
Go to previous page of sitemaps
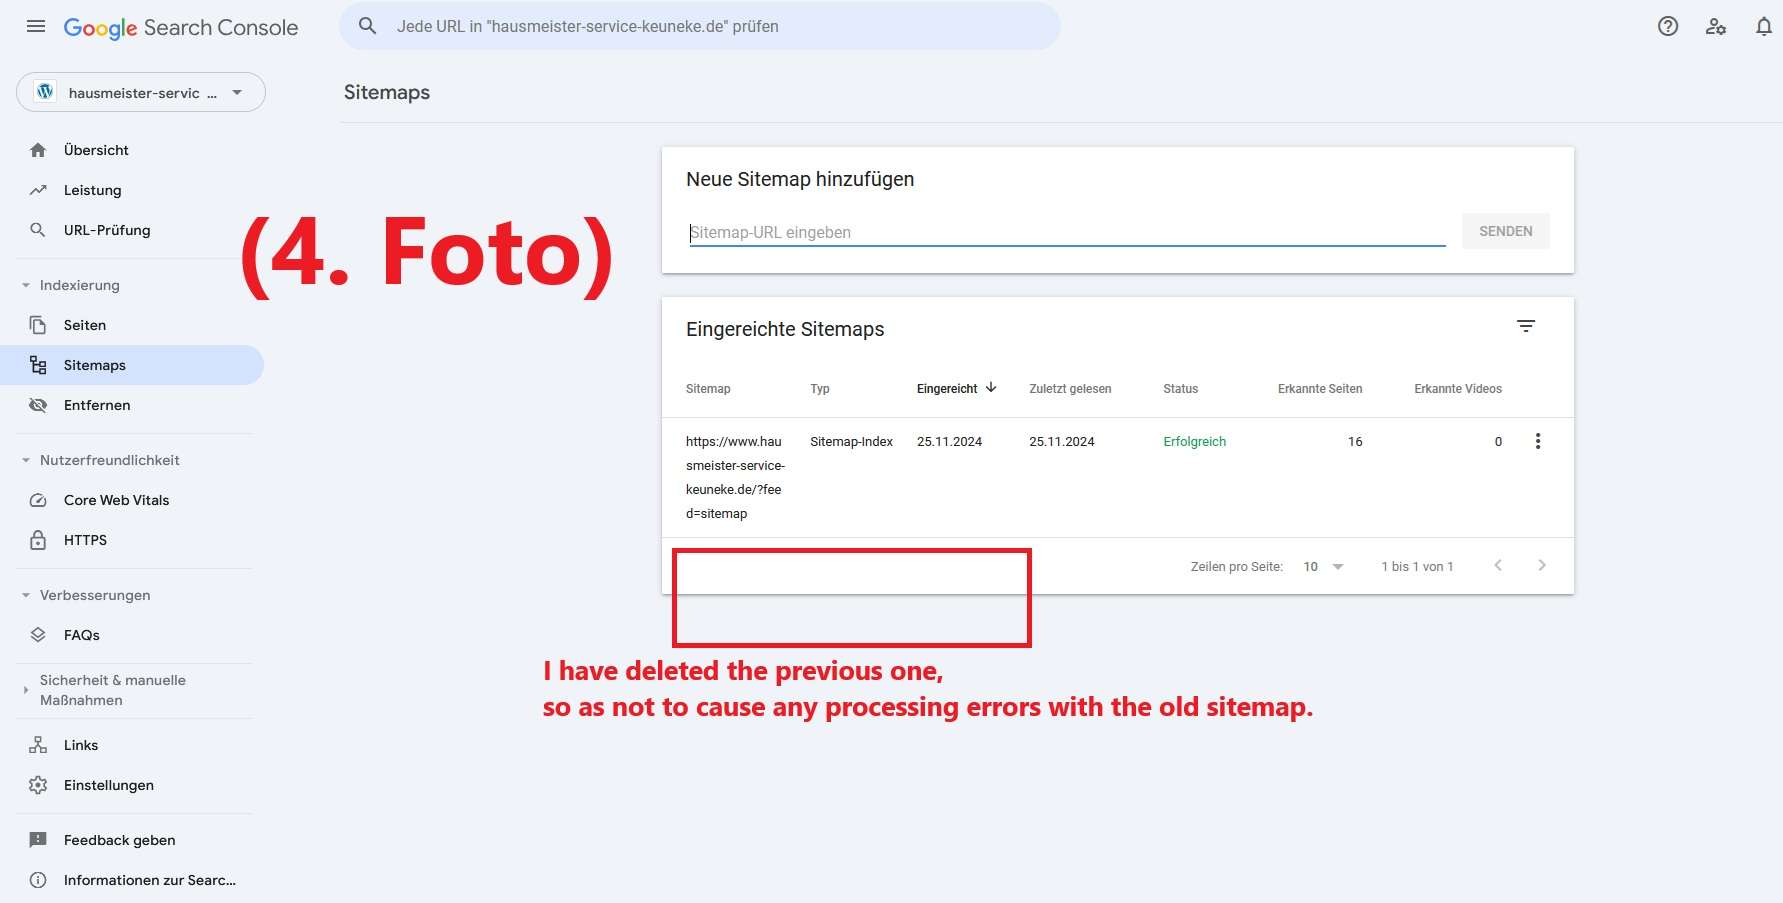click(1498, 566)
